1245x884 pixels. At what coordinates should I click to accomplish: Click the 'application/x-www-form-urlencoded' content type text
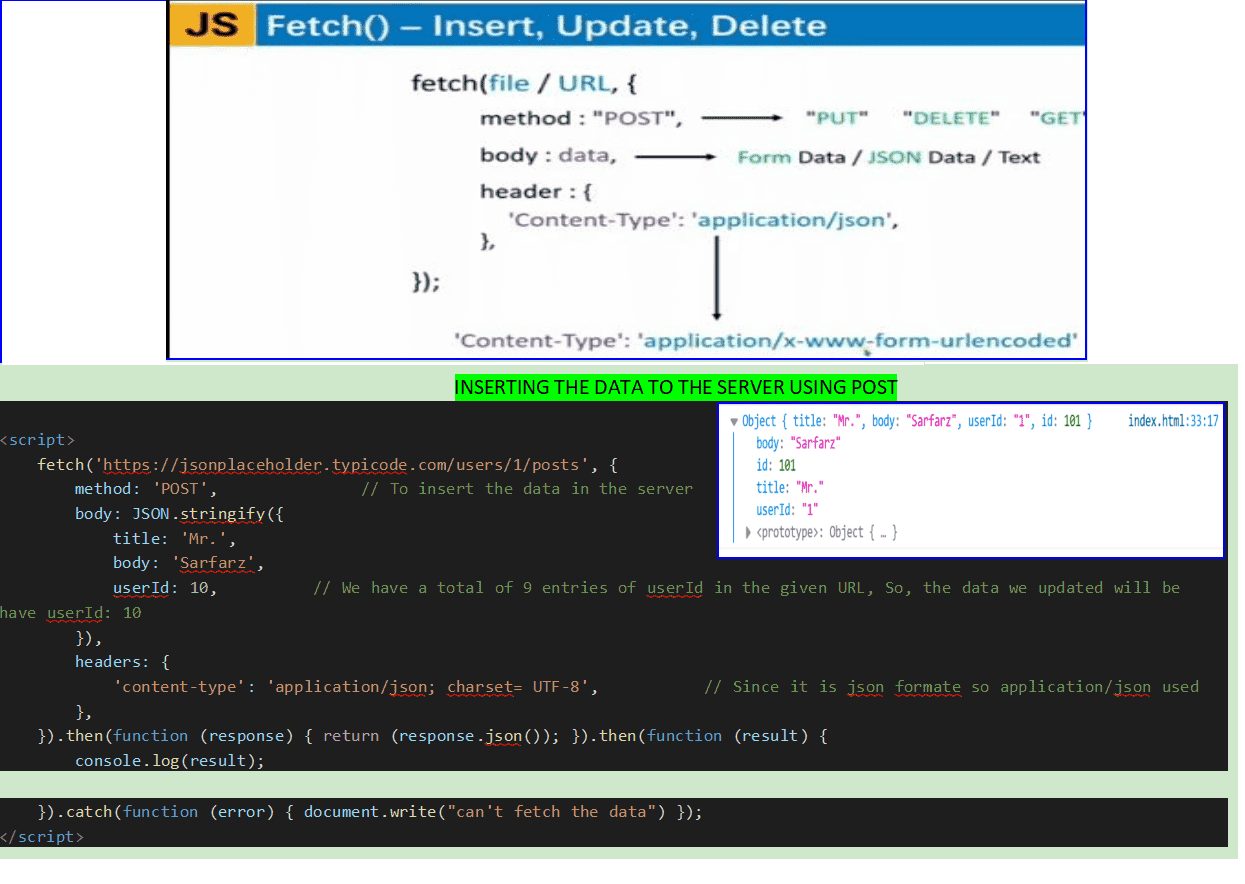tap(860, 341)
